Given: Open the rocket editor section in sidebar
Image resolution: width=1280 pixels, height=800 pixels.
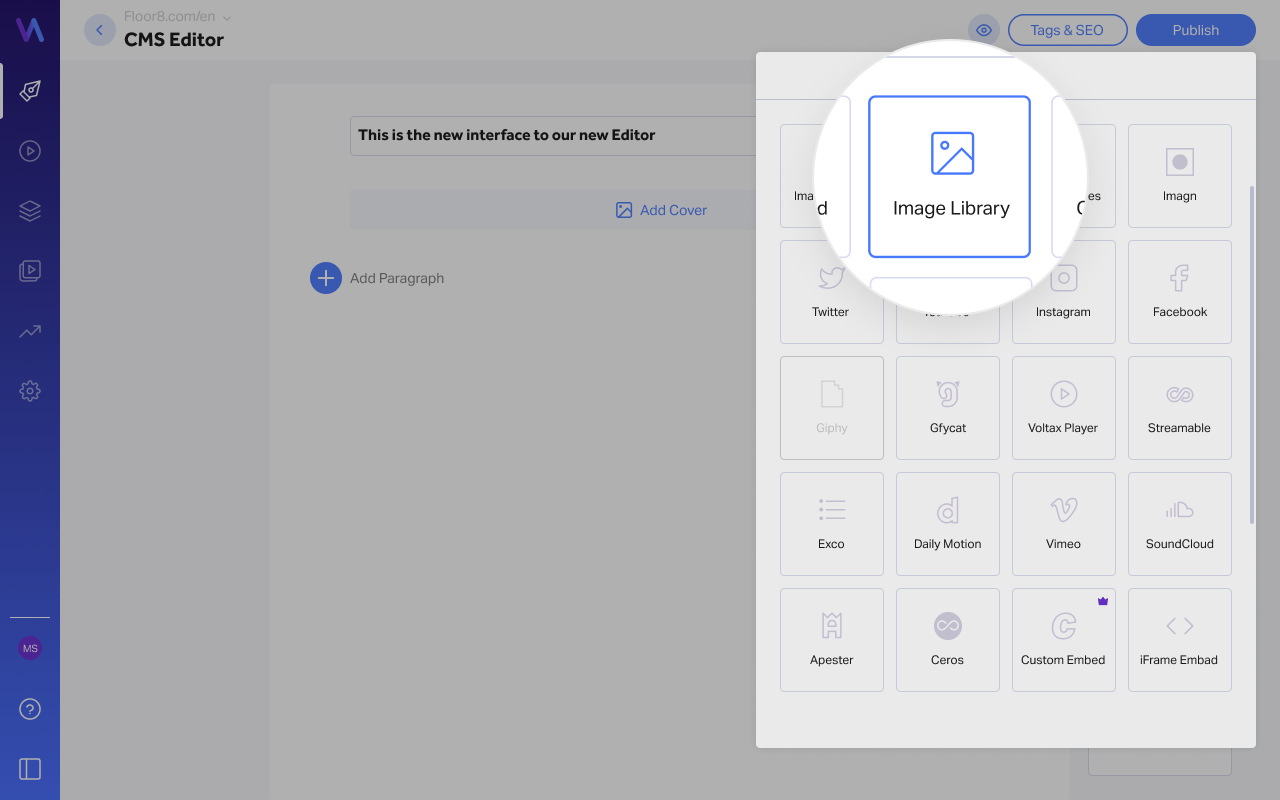Looking at the screenshot, I should [30, 91].
